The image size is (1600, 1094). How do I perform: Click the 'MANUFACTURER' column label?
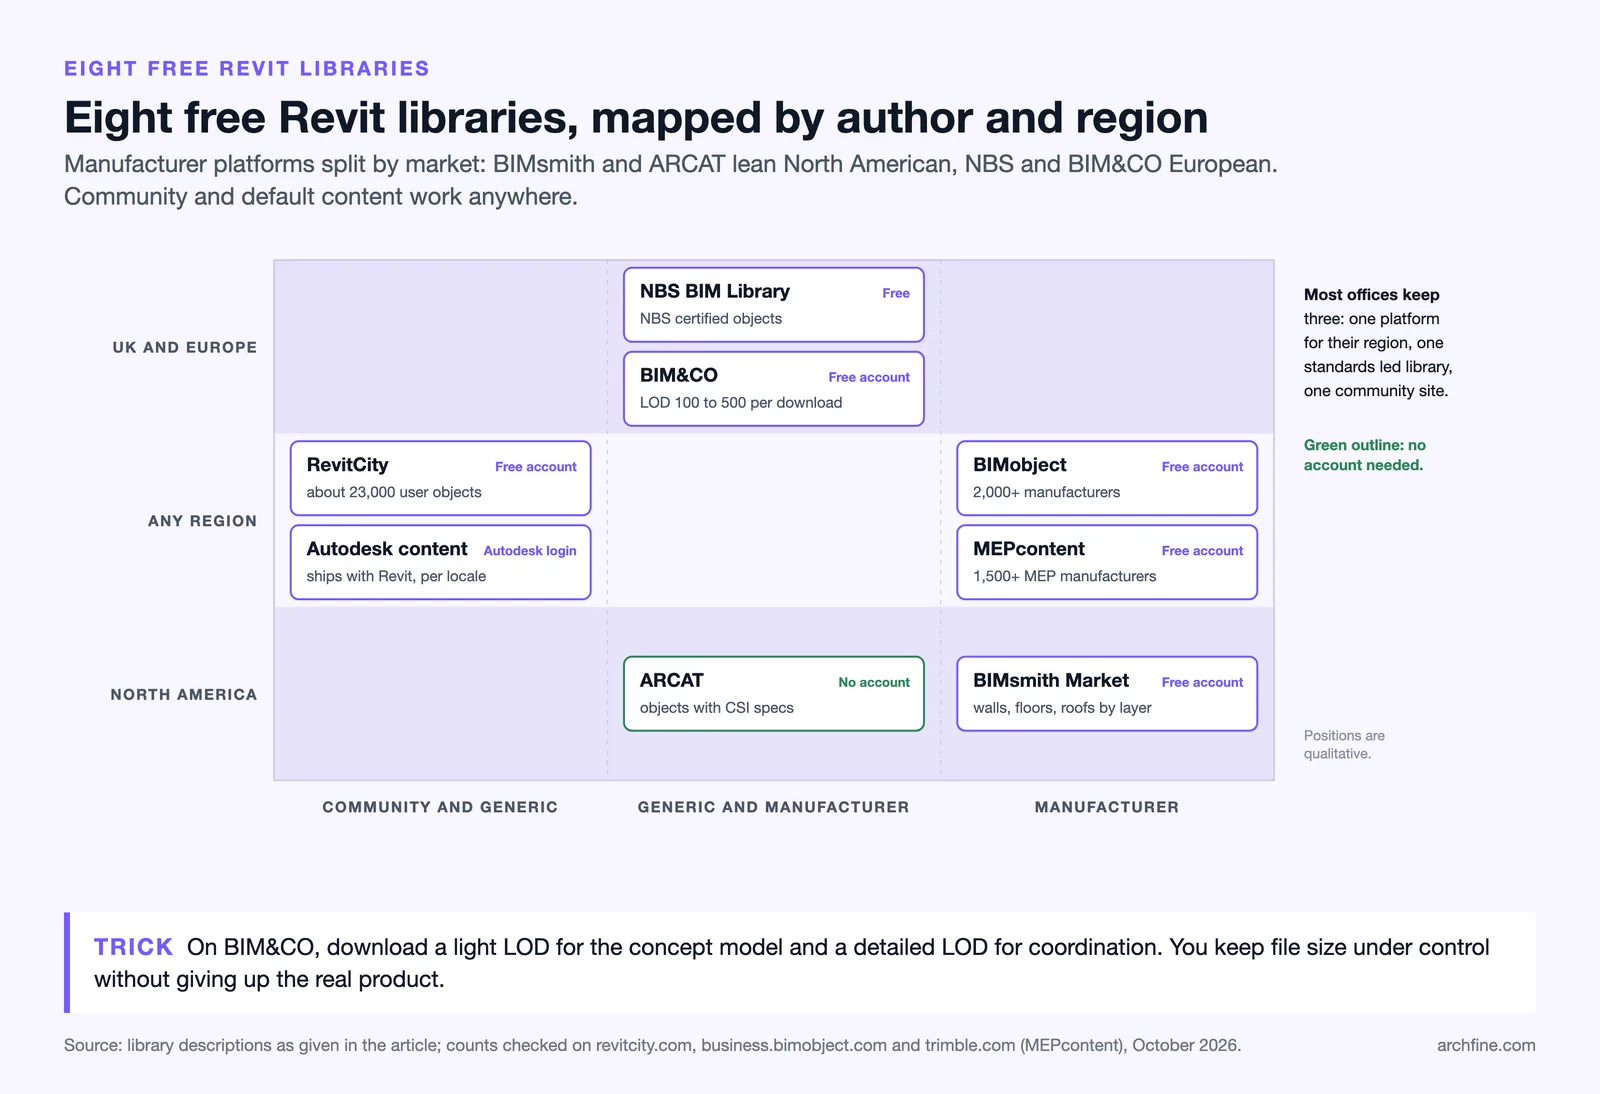tap(1107, 807)
